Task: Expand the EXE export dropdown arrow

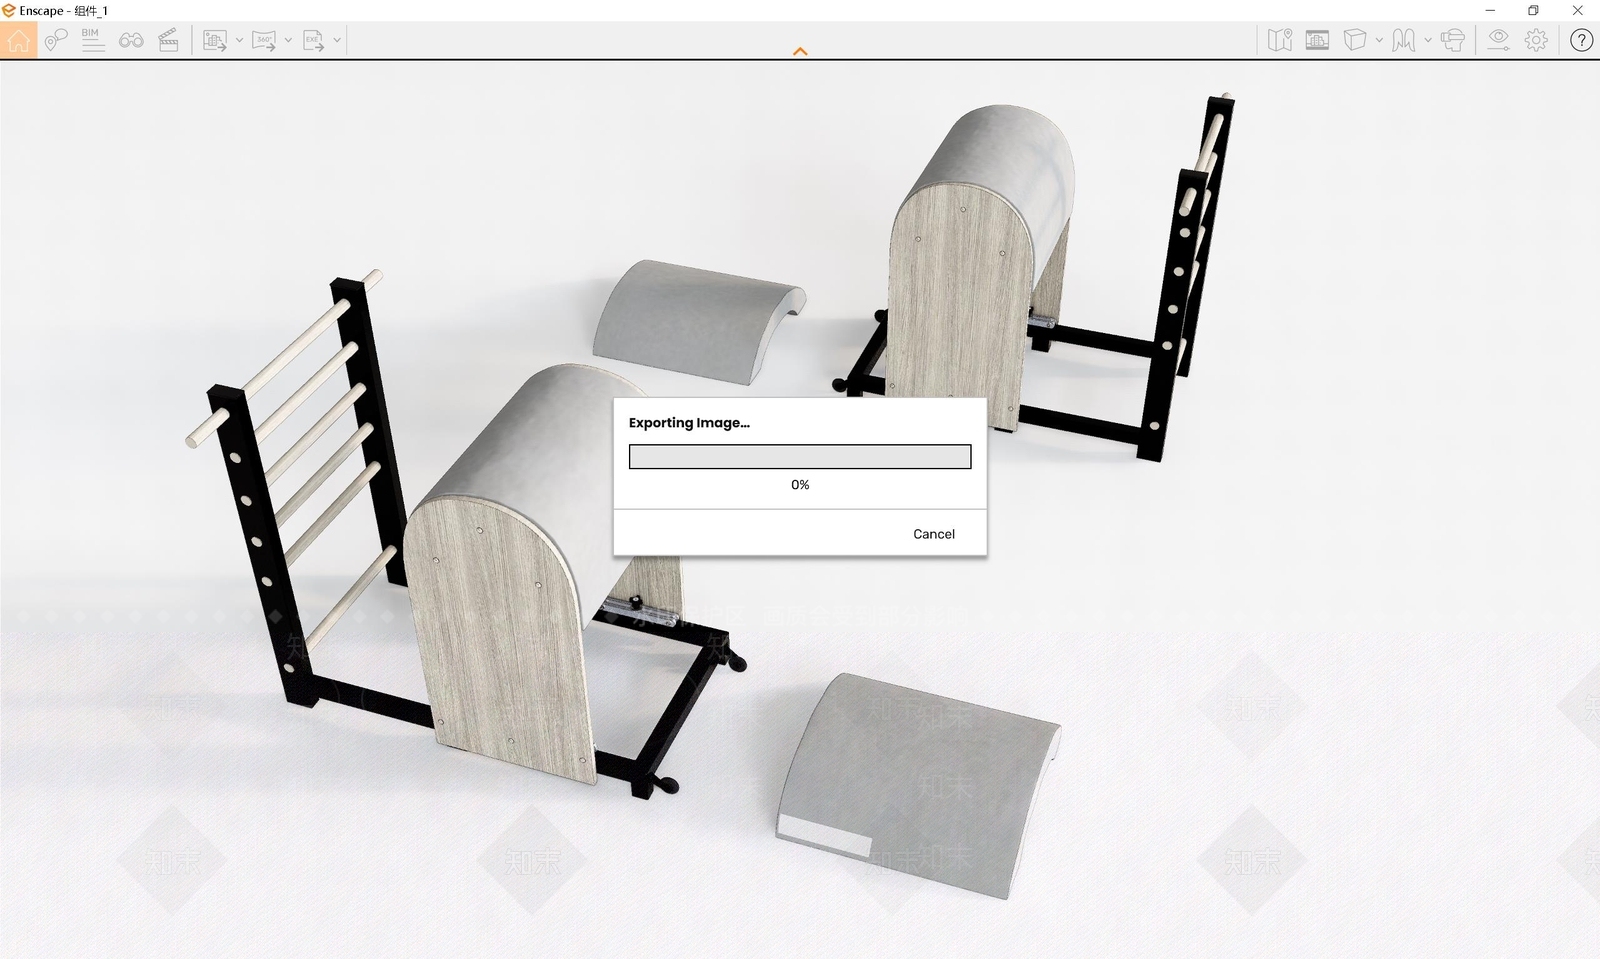Action: (337, 40)
